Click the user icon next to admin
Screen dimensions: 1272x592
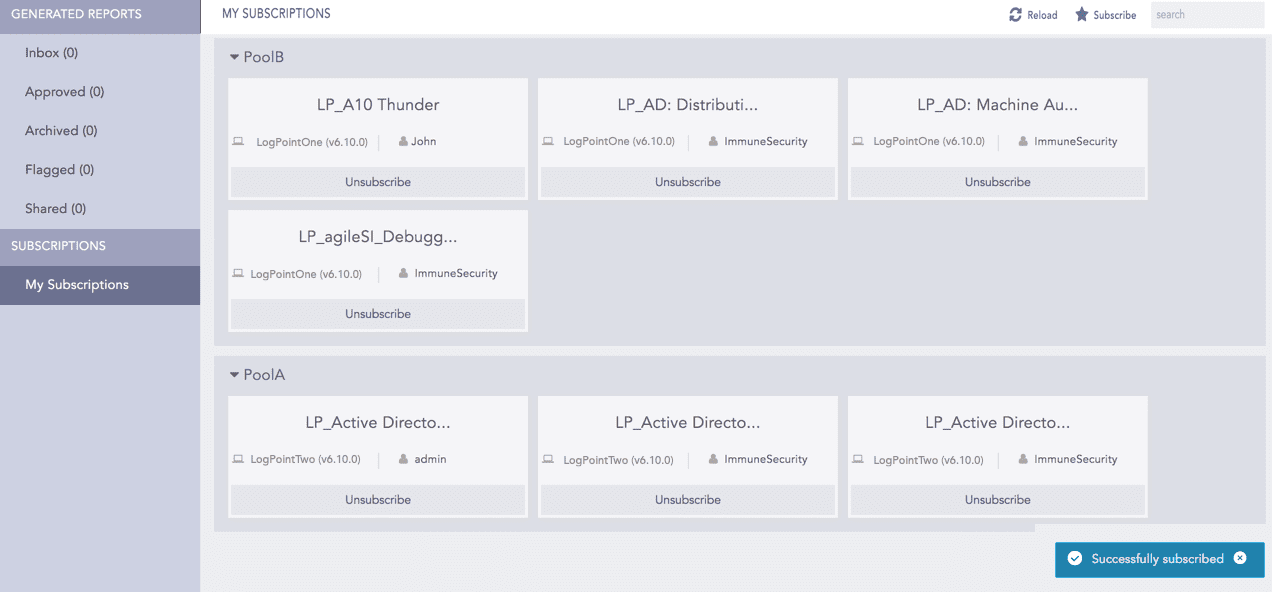point(403,459)
